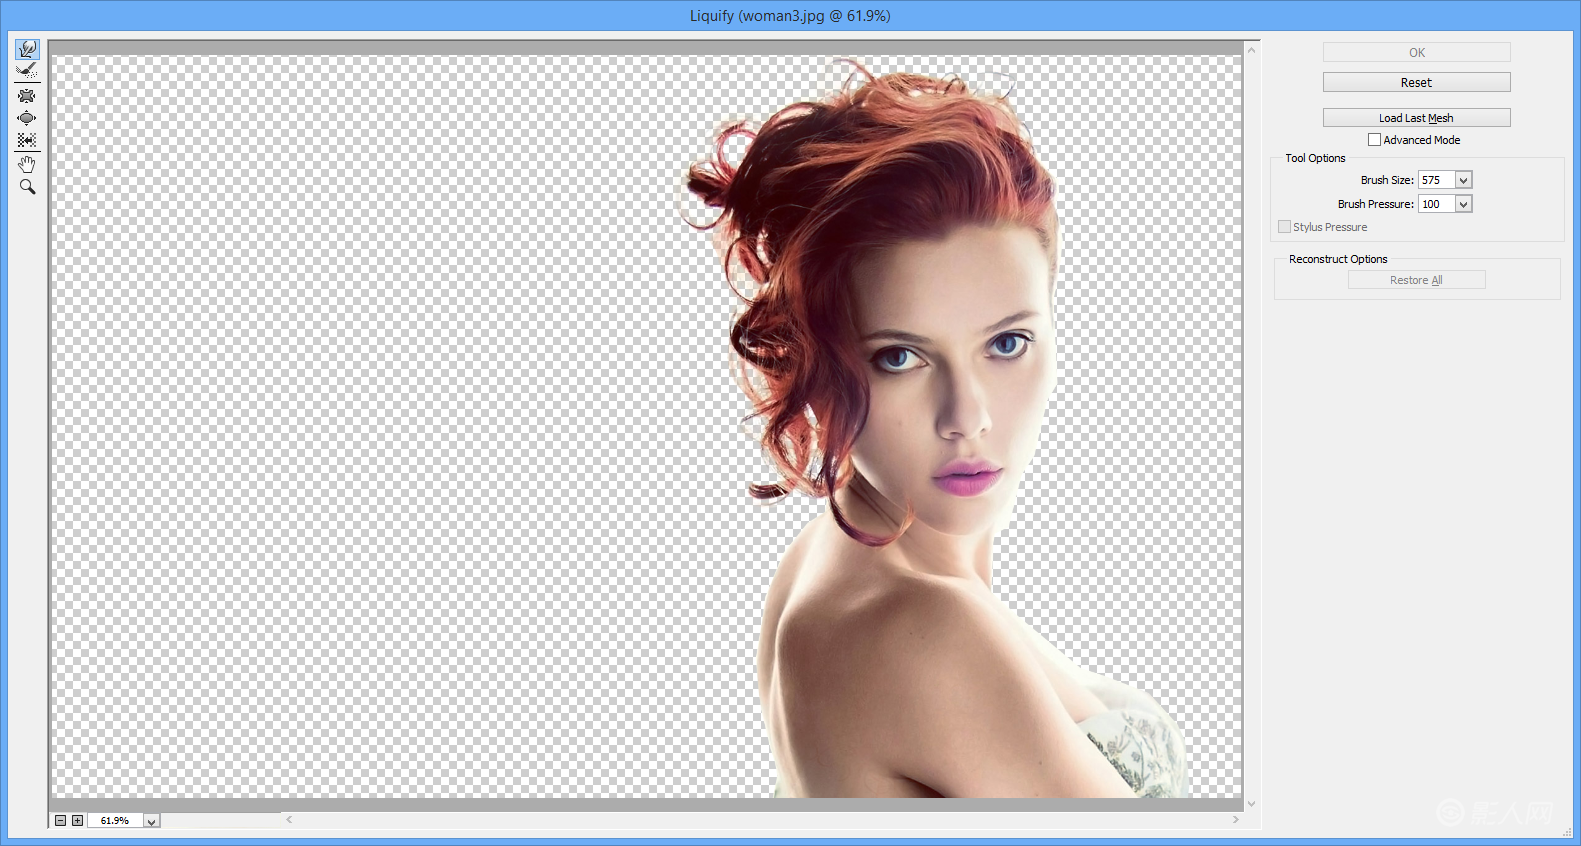Screen dimensions: 1581x846
Task: Select the Reconstruct tool
Action: (x=27, y=71)
